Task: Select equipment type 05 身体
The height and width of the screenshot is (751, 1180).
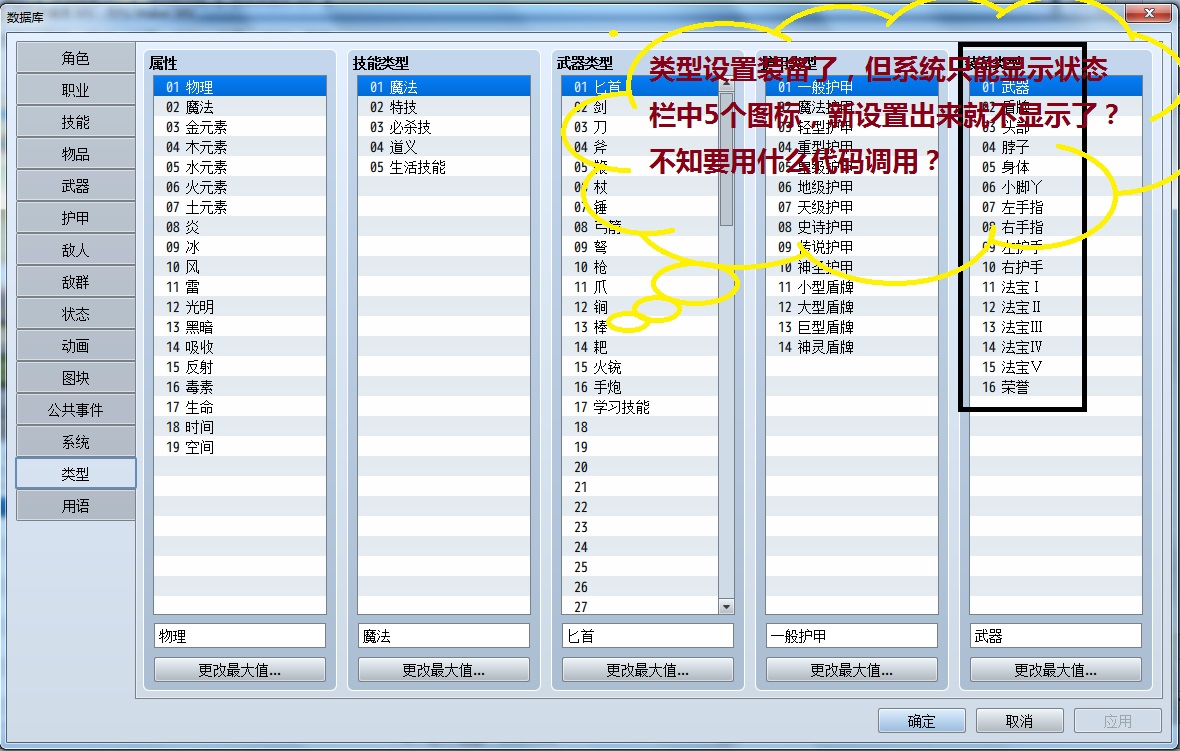Action: click(x=1056, y=167)
